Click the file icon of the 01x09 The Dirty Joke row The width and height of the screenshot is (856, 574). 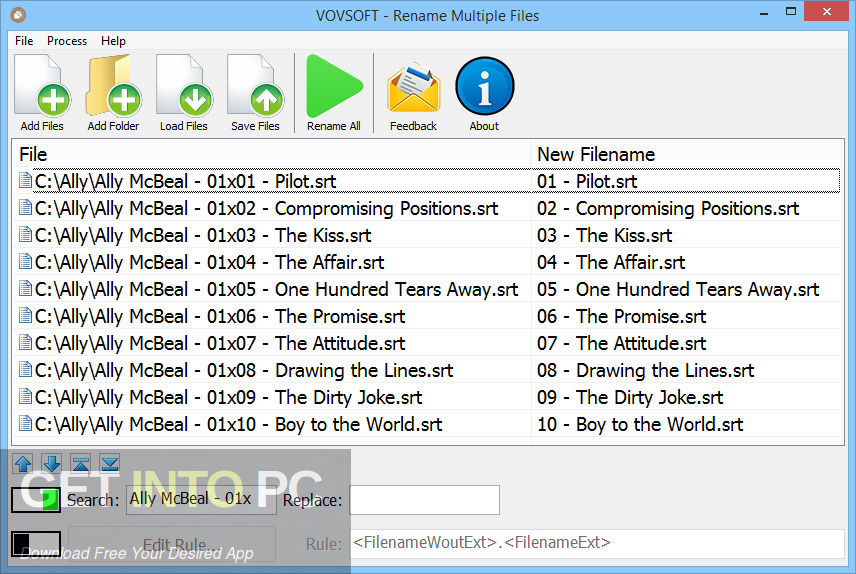[25, 397]
